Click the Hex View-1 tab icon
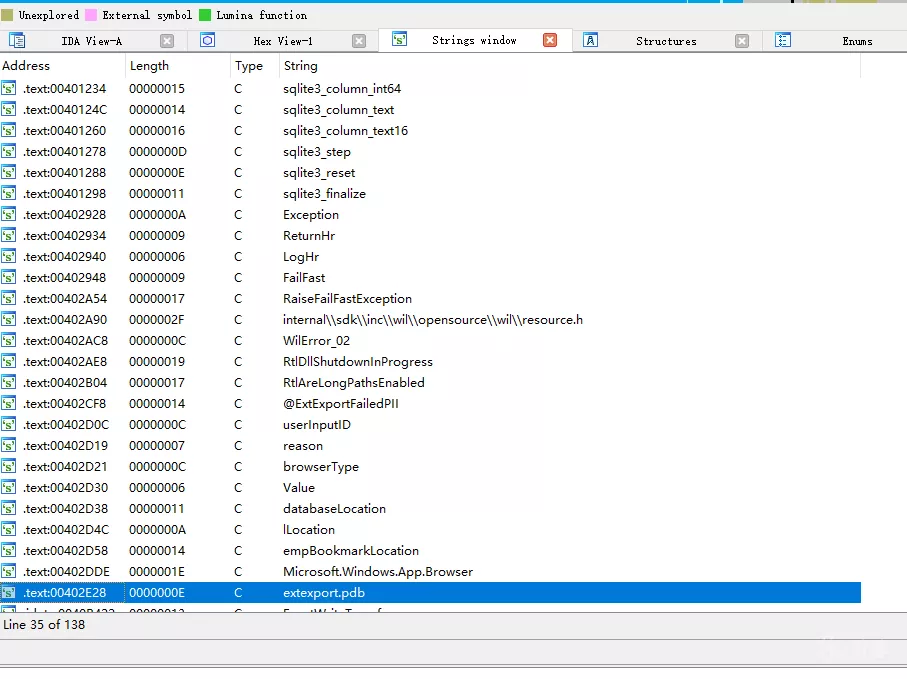Screen dimensions: 907x679 coord(208,40)
